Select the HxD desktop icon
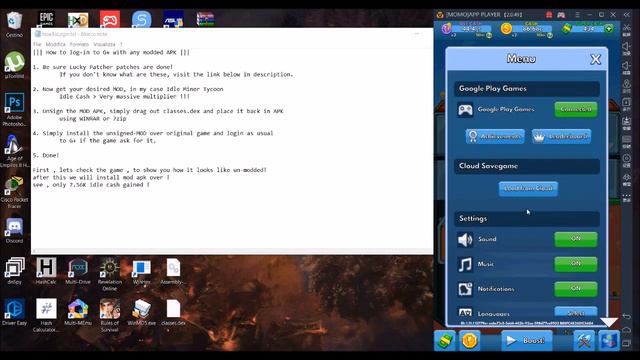640x360 pixels. pyautogui.click(x=78, y=19)
